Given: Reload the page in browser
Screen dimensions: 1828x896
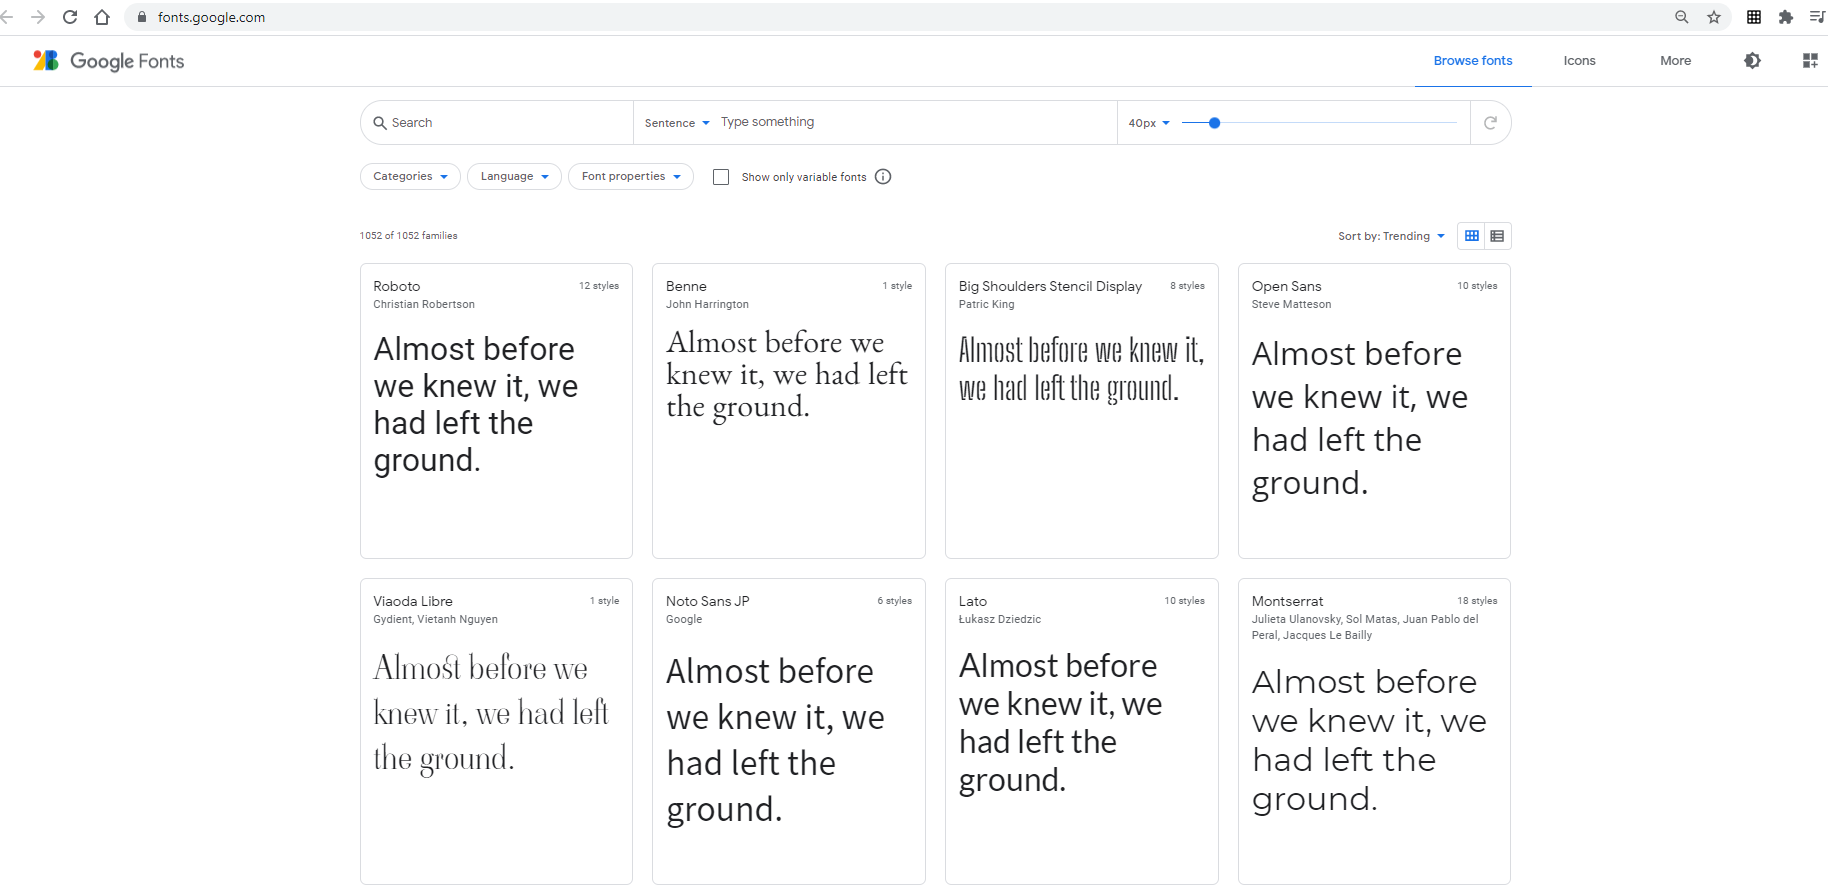Looking at the screenshot, I should (70, 17).
